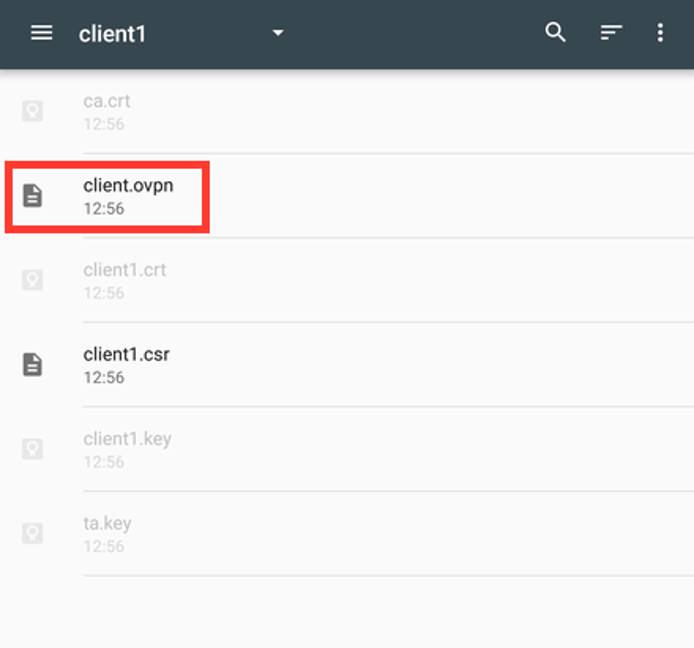The width and height of the screenshot is (694, 648).
Task: Open the three-dot overflow menu
Action: (660, 33)
